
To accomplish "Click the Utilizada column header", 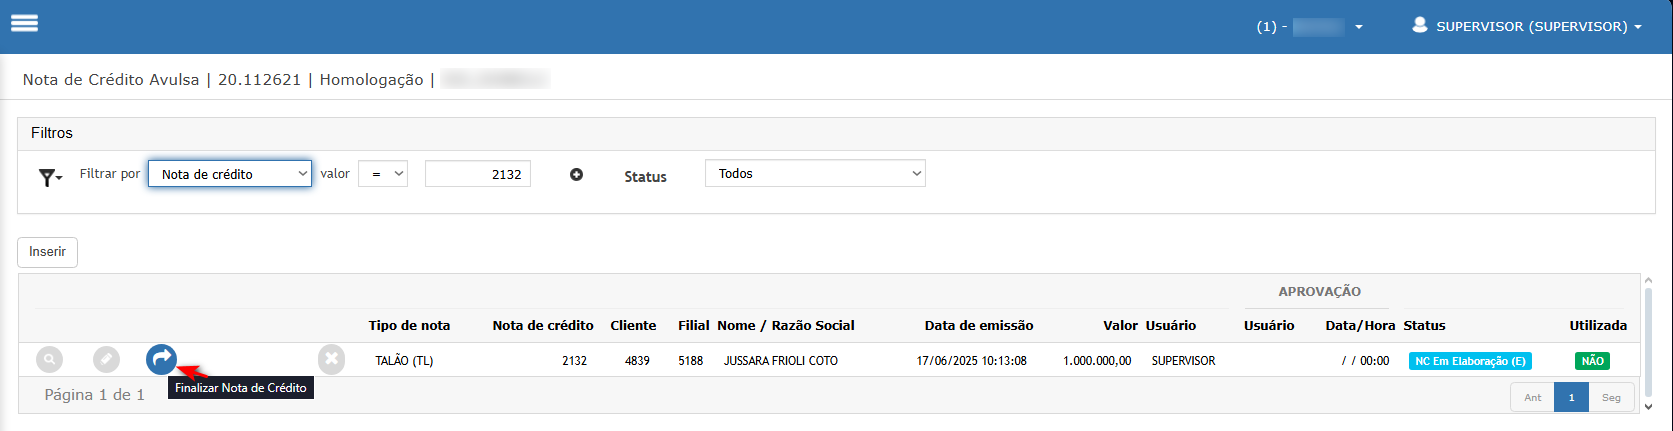I will click(x=1598, y=325).
